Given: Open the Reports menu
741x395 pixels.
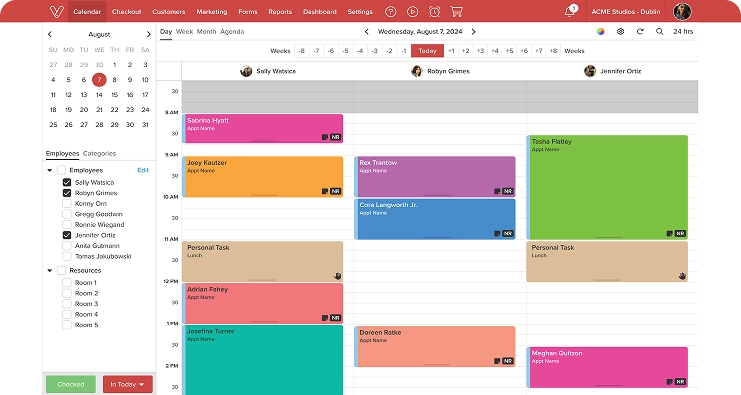Looking at the screenshot, I should point(280,11).
